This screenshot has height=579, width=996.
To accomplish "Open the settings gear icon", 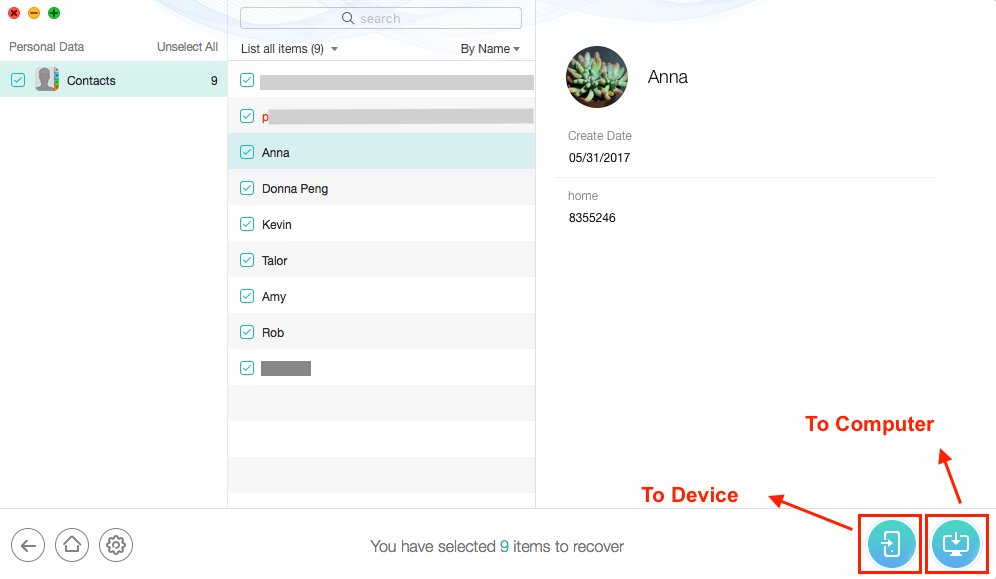I will click(115, 545).
